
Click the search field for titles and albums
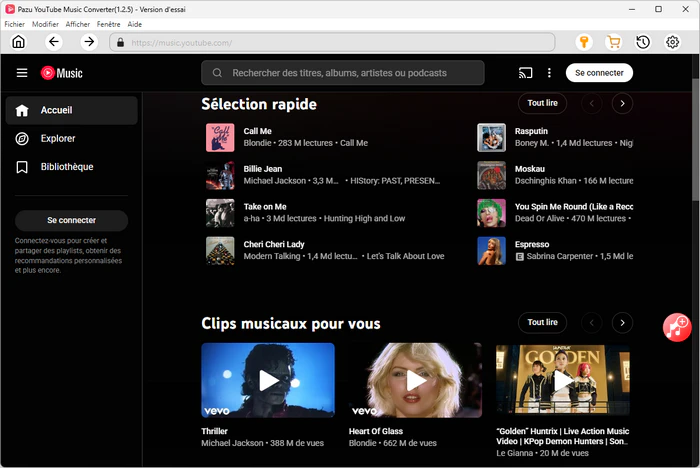[343, 73]
